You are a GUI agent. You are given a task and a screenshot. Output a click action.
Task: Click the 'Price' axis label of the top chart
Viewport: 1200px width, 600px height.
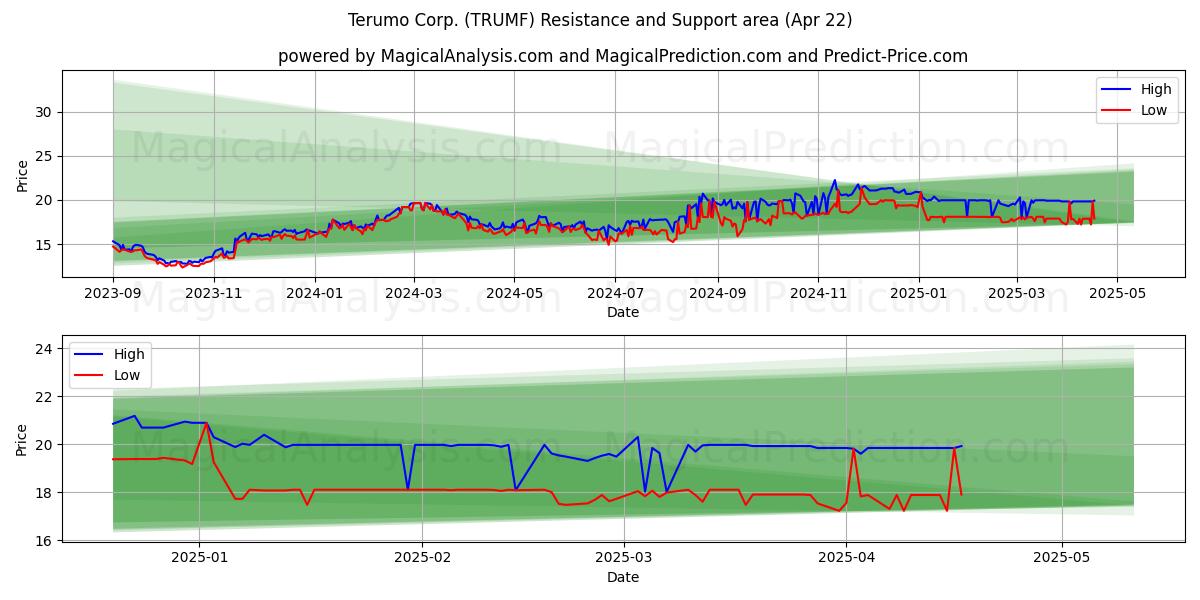pyautogui.click(x=22, y=174)
